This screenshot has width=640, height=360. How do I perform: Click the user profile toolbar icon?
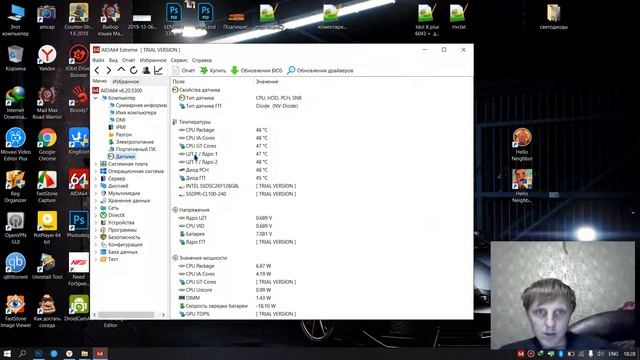click(146, 70)
